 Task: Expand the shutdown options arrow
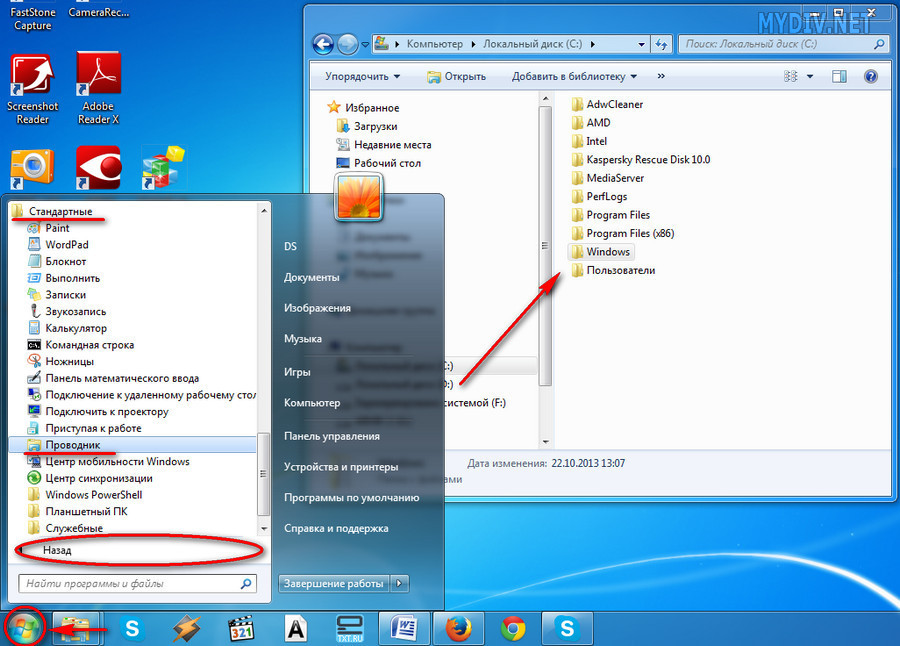click(x=399, y=583)
